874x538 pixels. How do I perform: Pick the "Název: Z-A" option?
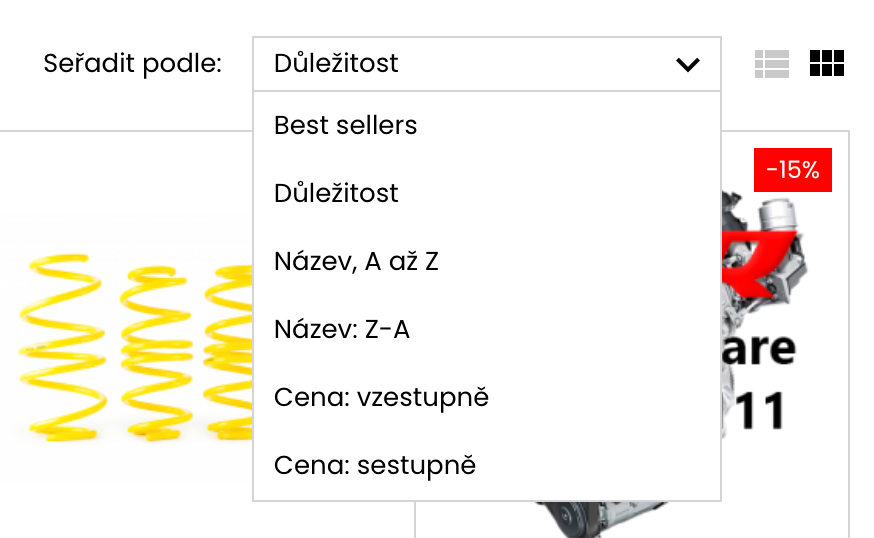tap(342, 329)
